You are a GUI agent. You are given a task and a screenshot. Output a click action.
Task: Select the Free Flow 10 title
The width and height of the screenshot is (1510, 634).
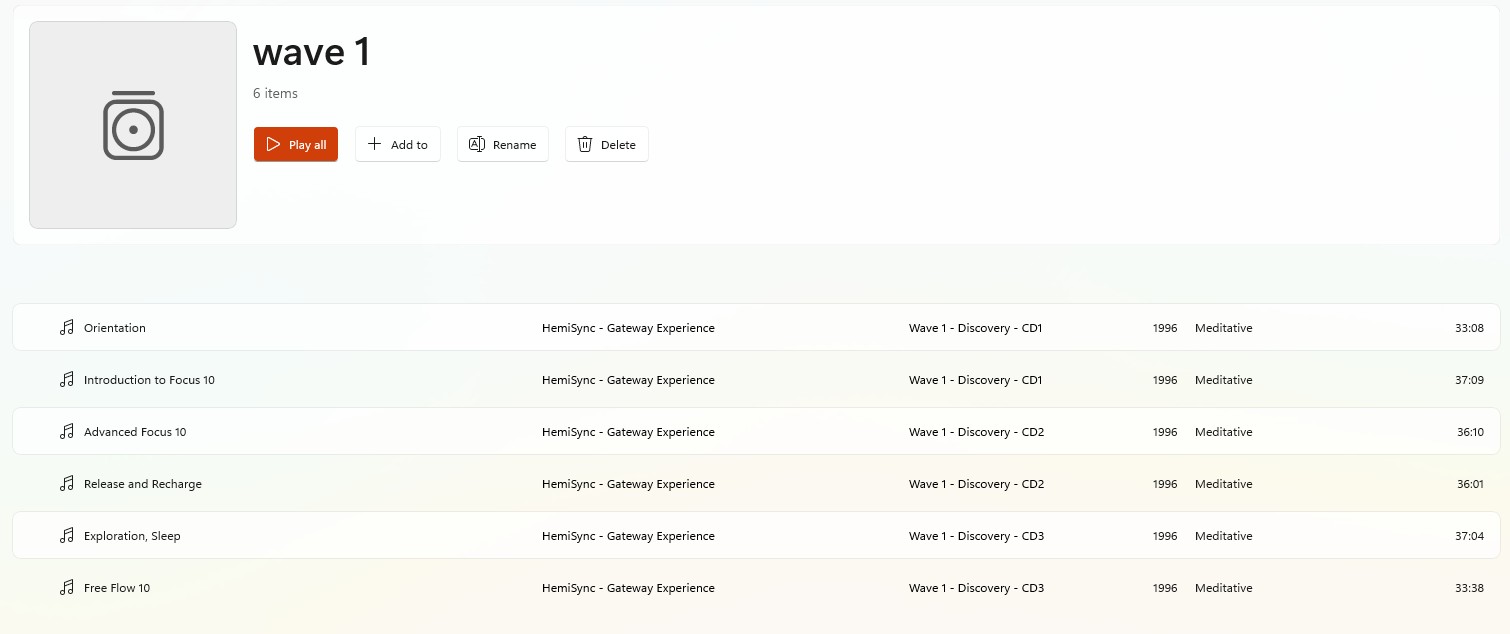(x=117, y=588)
